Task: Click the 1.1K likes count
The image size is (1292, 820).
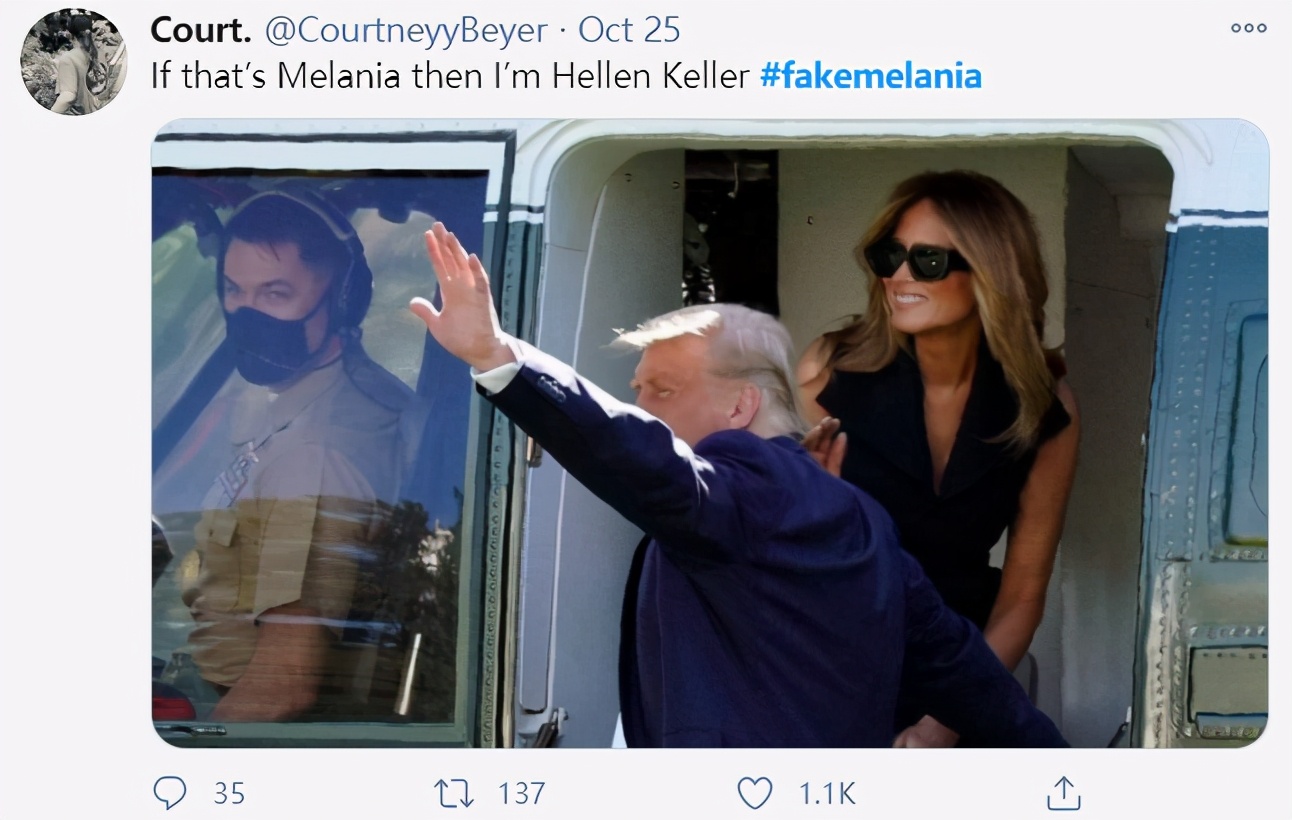Action: (x=827, y=793)
